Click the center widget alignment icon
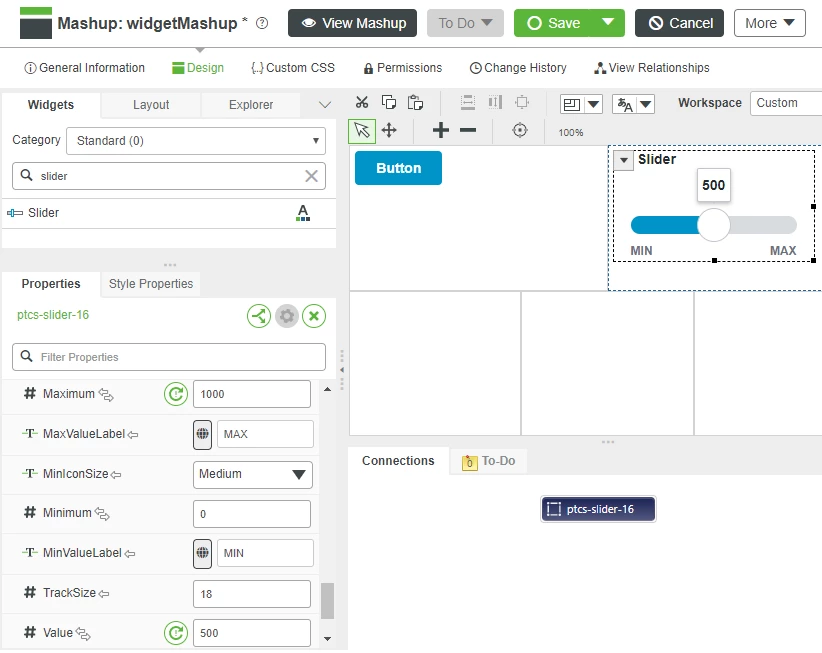Image resolution: width=822 pixels, height=653 pixels. pos(522,102)
